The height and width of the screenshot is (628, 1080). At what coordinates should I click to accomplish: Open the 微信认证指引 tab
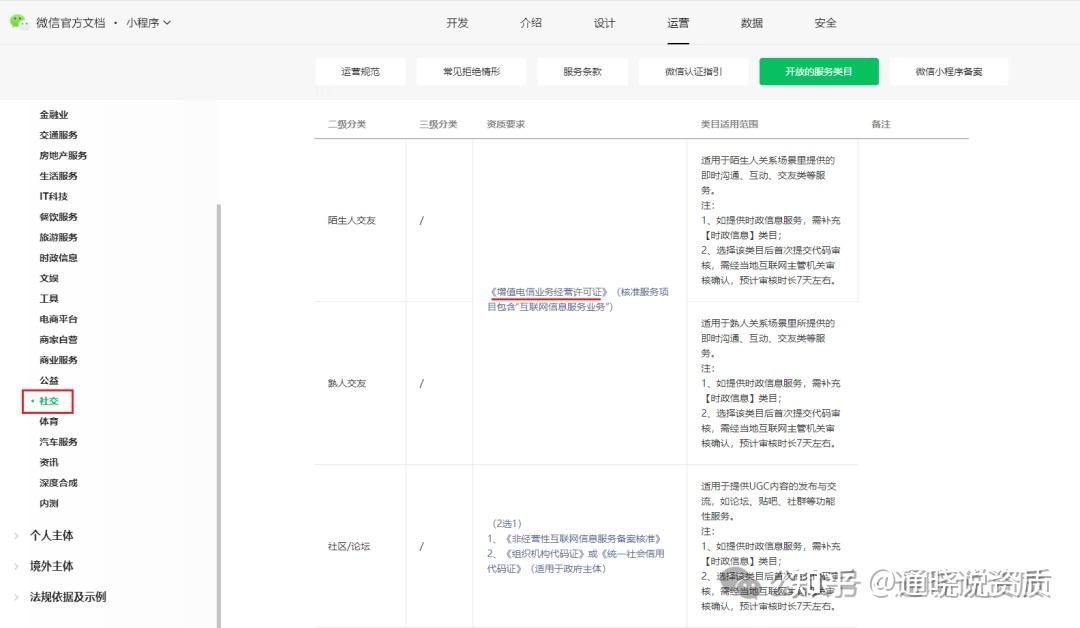point(694,72)
